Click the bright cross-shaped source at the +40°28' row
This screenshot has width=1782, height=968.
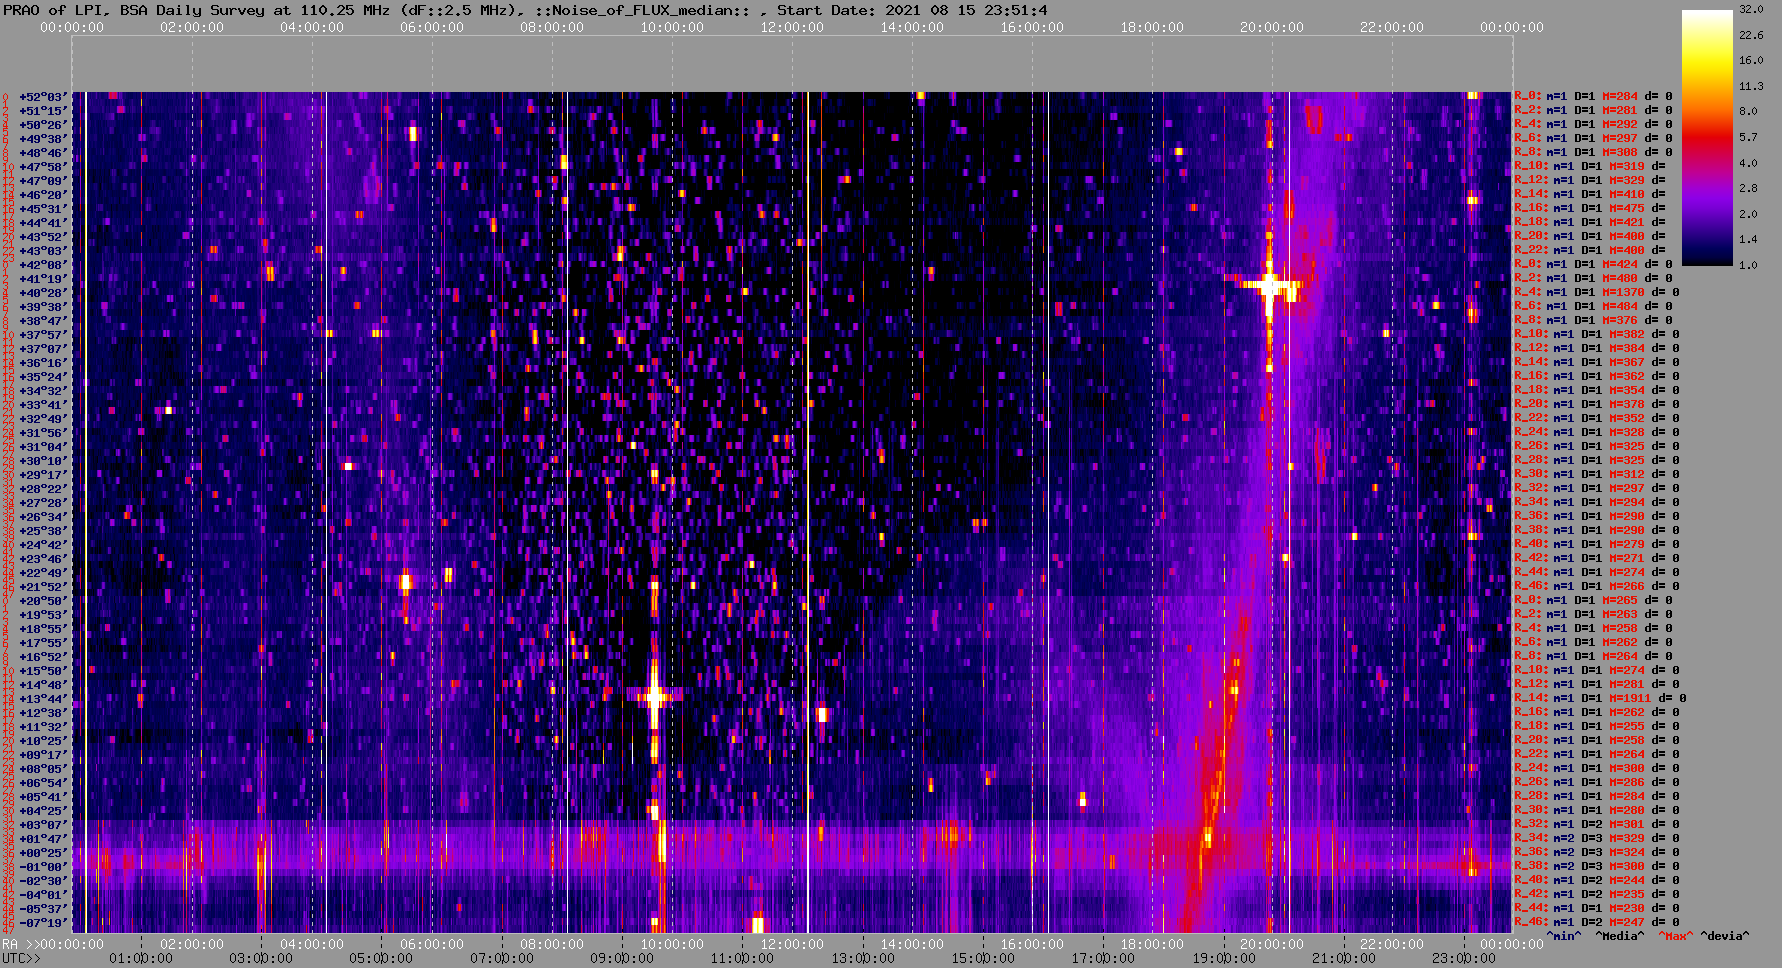click(x=1269, y=286)
